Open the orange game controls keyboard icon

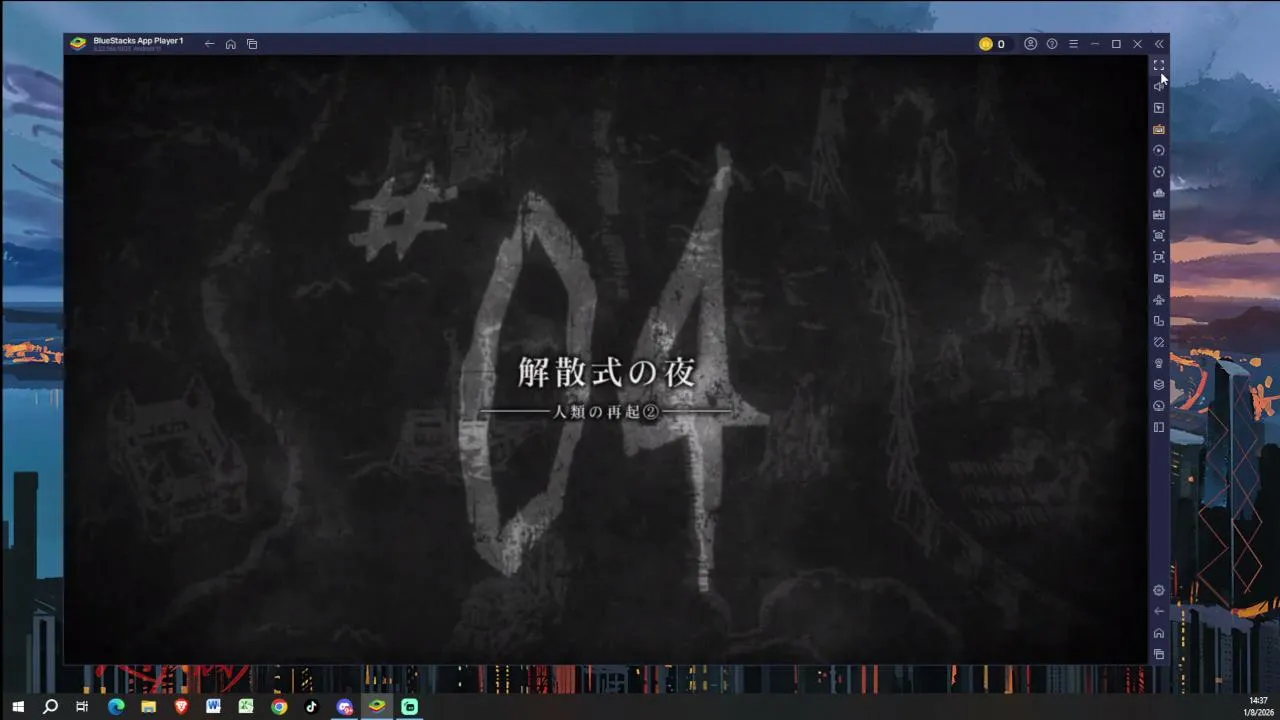pyautogui.click(x=1159, y=129)
